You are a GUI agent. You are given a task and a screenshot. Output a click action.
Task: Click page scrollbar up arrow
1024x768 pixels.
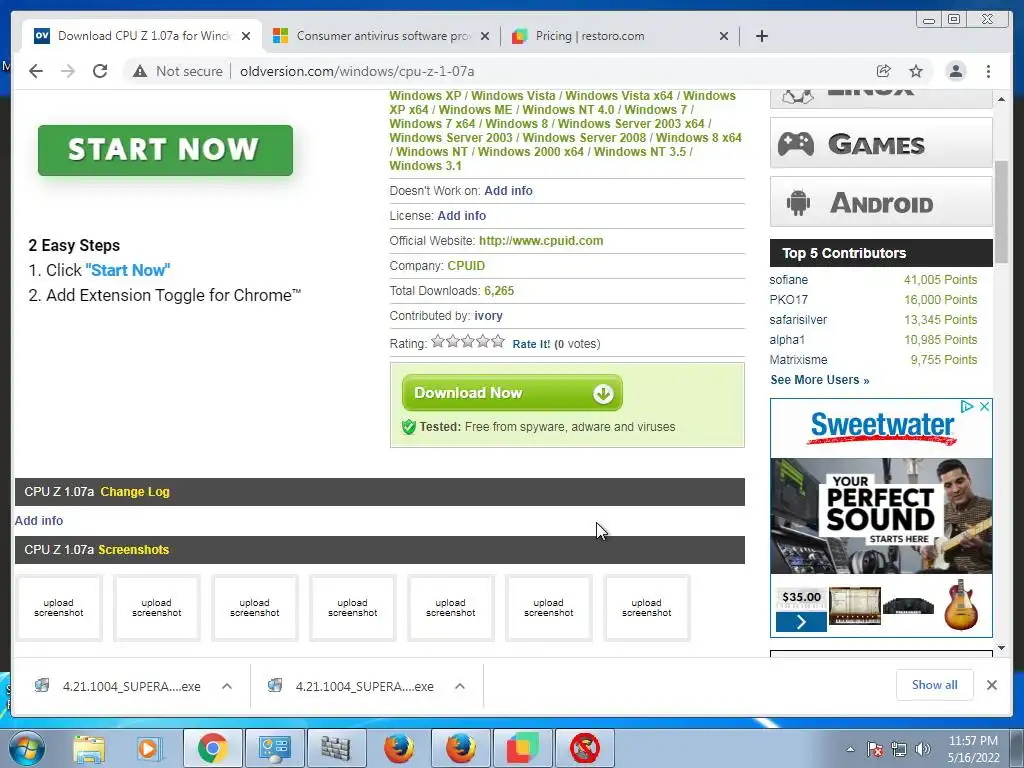[x=1001, y=99]
